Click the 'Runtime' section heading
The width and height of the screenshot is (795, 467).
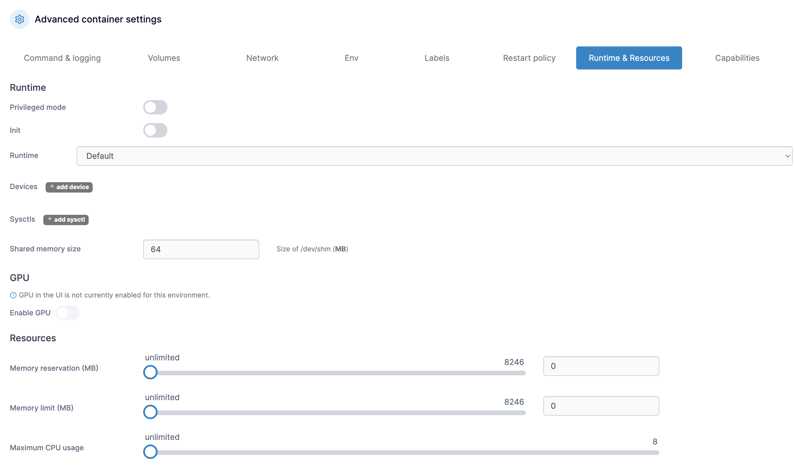[28, 88]
